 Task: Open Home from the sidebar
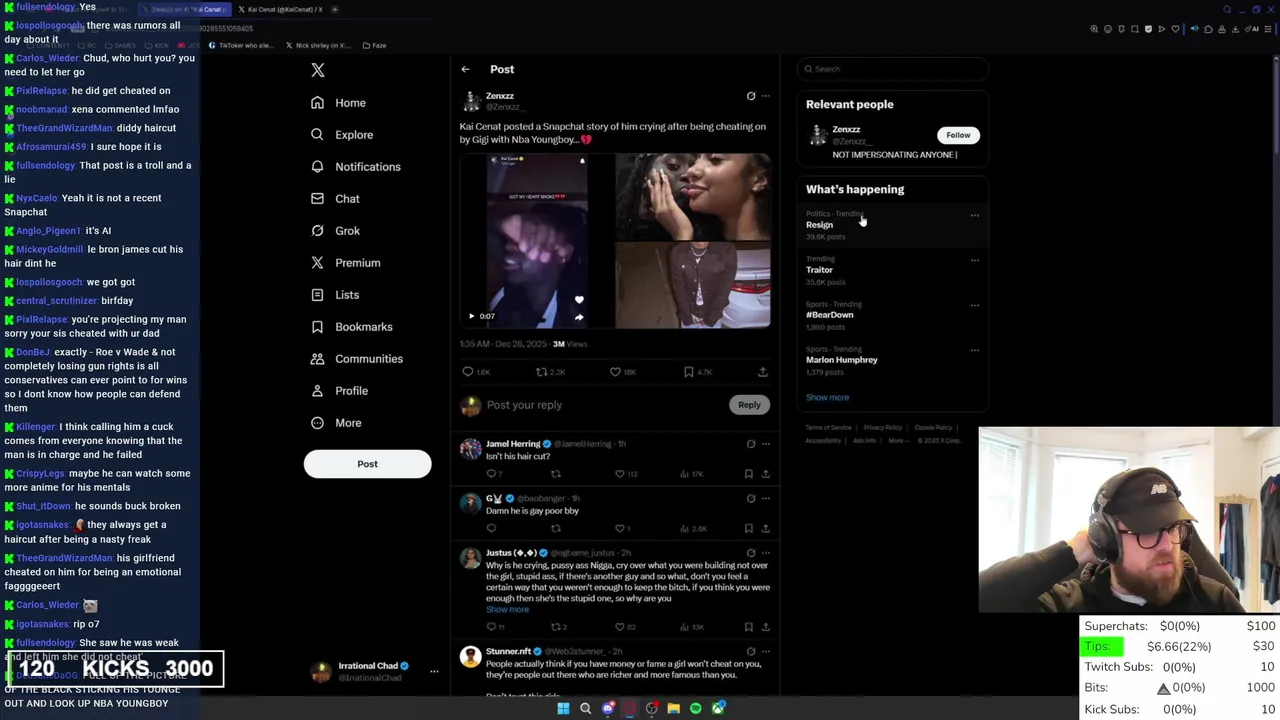pyautogui.click(x=338, y=103)
